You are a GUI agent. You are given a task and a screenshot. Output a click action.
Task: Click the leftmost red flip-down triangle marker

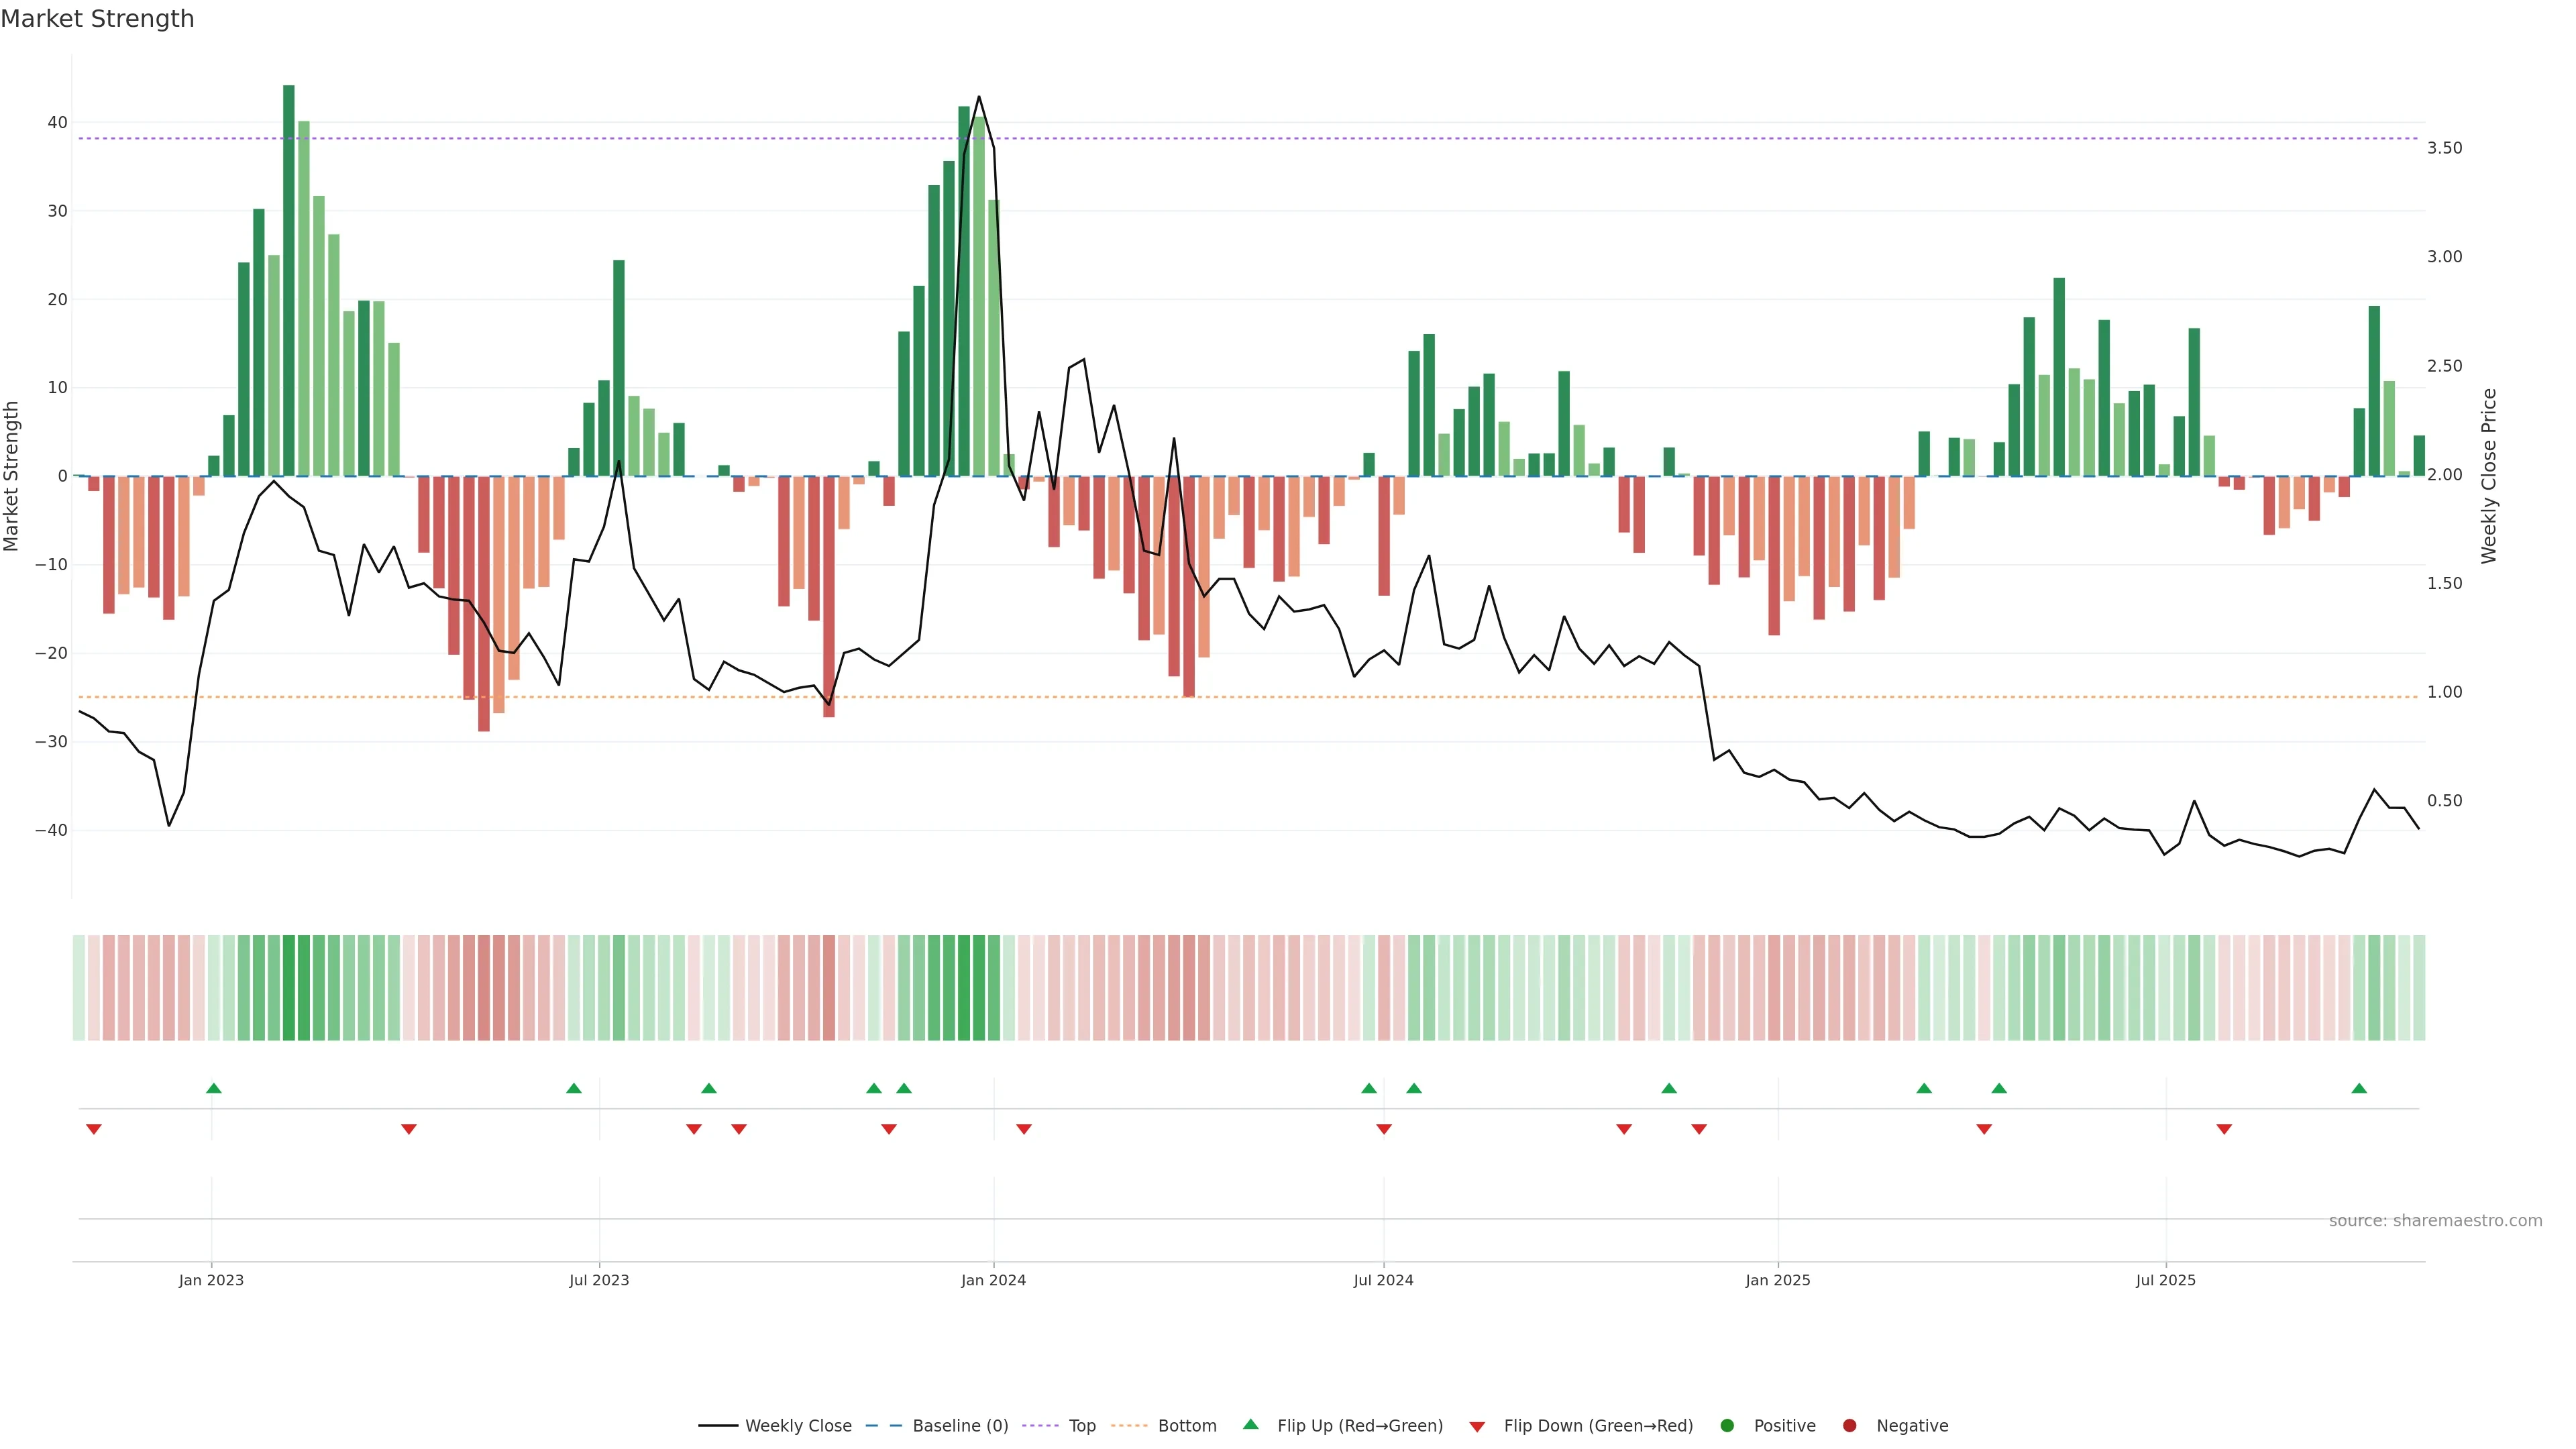(94, 1129)
